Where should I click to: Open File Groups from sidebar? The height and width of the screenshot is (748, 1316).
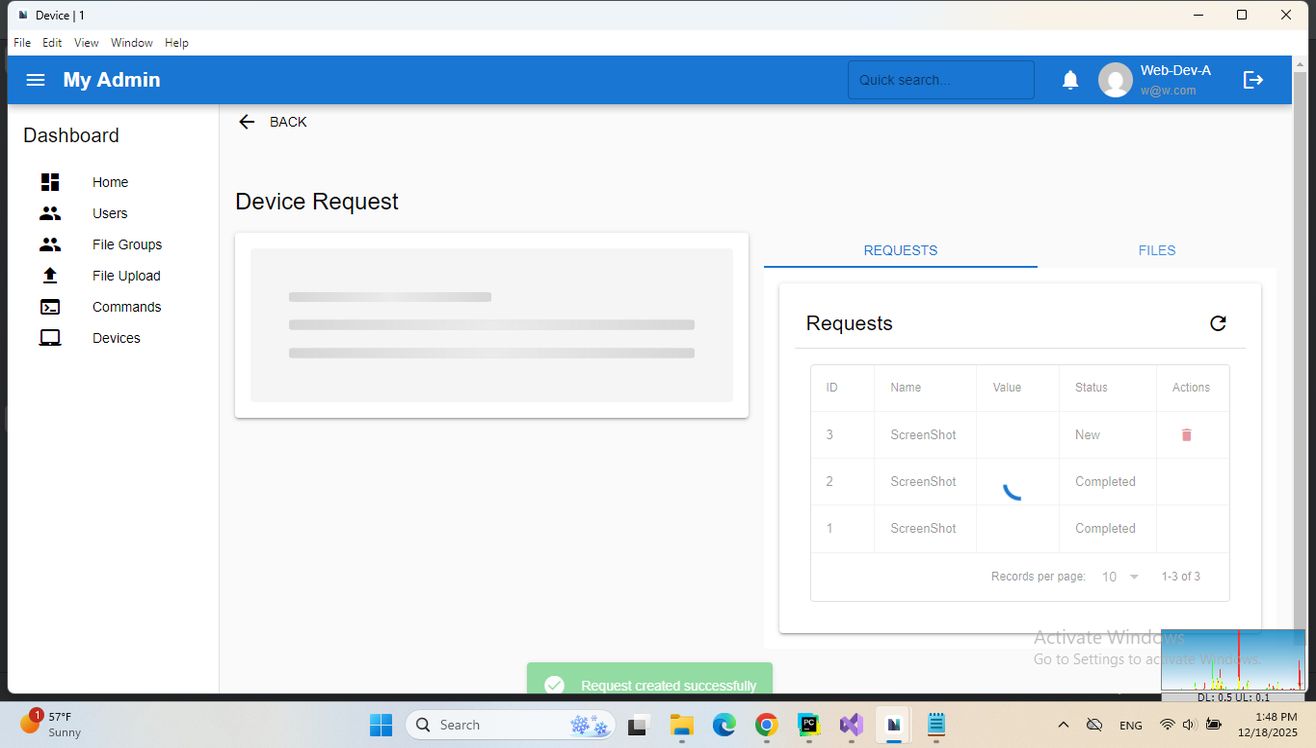(127, 245)
